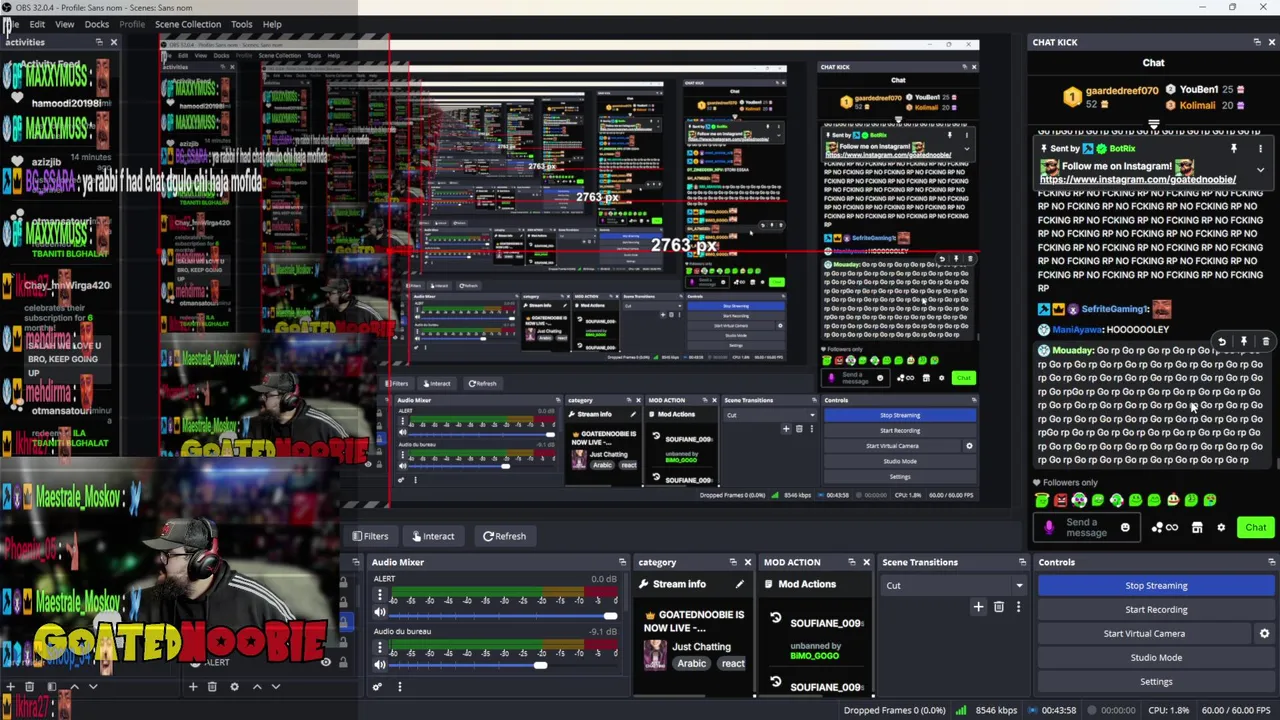
Task: Start Recording from the Controls dock
Action: pyautogui.click(x=1156, y=610)
